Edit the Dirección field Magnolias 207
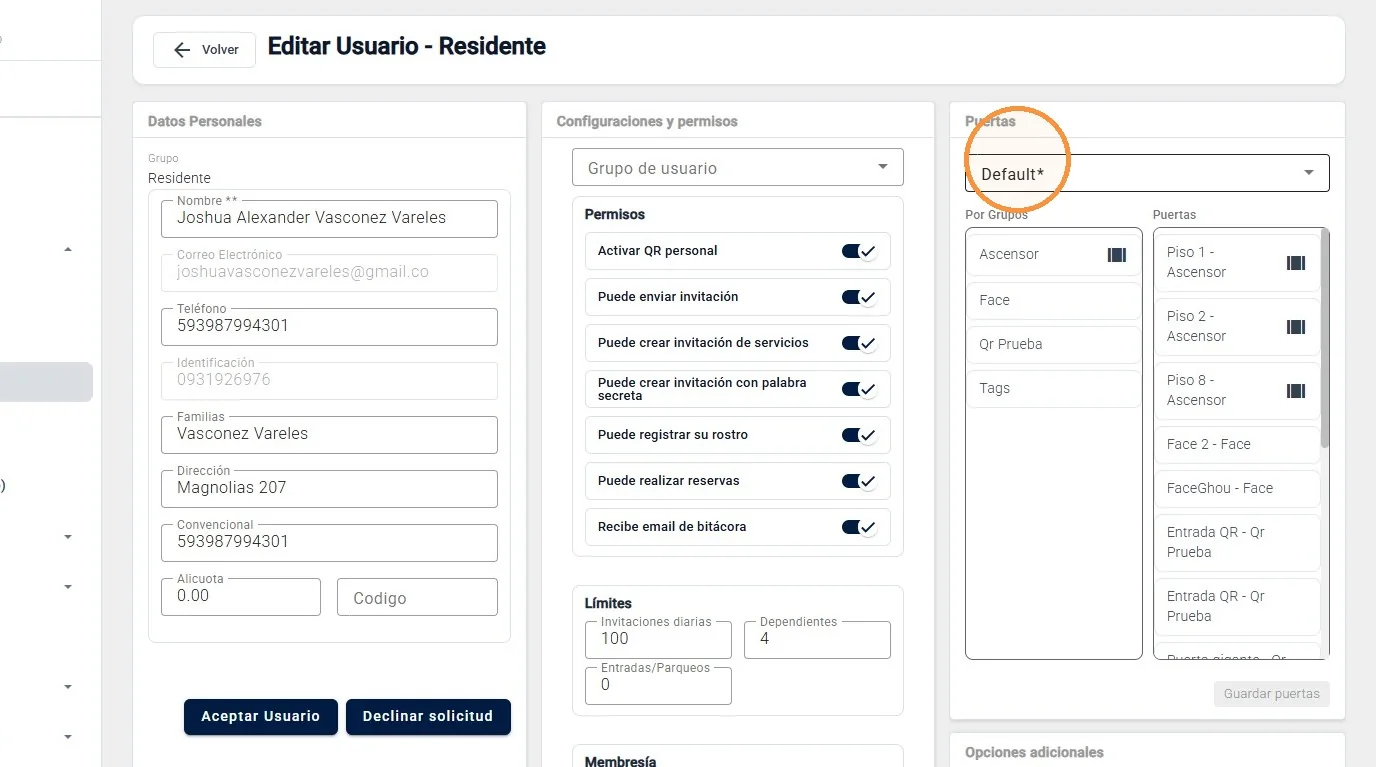 point(329,488)
